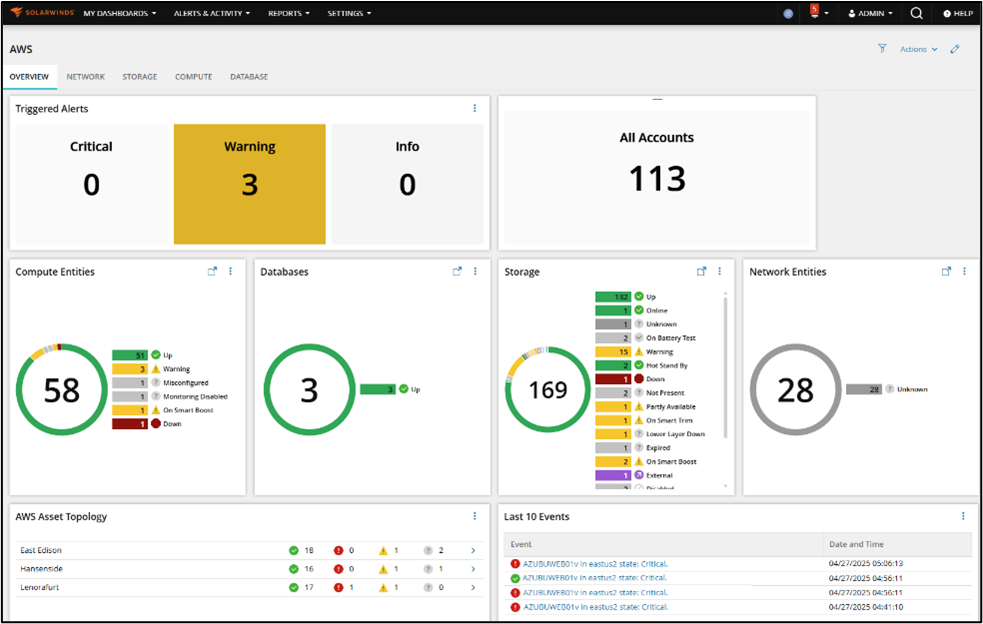Open the My Dashboards menu
This screenshot has height=624, width=983.
(120, 13)
